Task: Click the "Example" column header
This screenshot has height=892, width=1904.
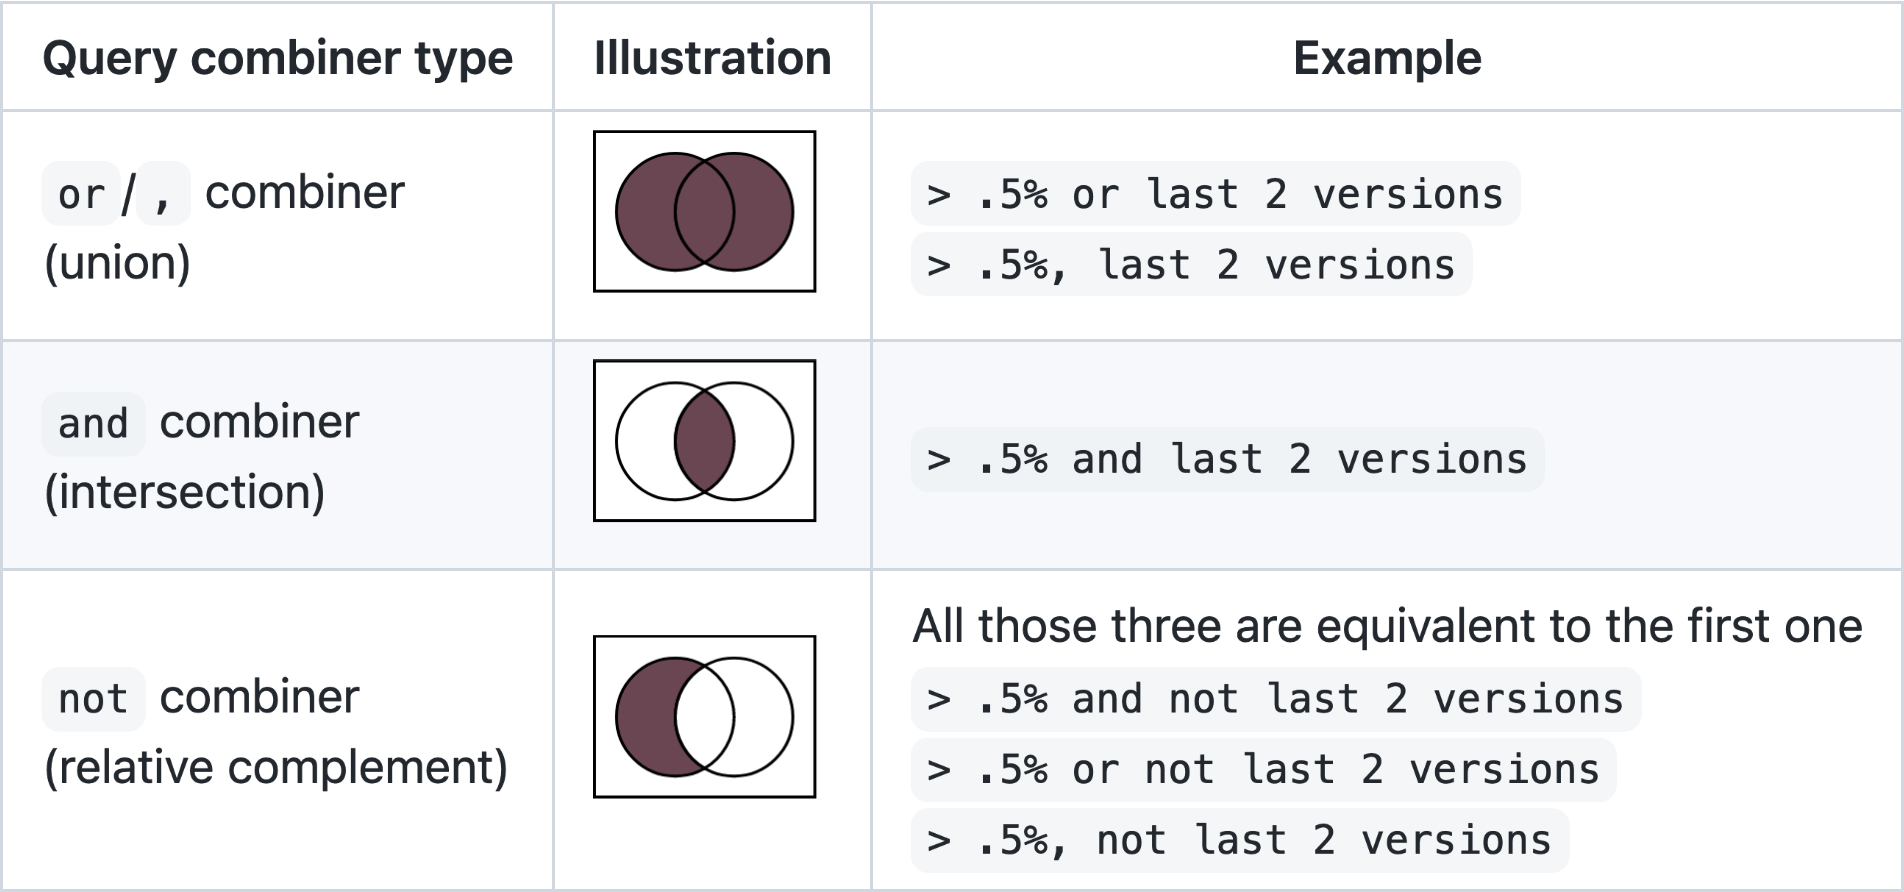Action: click(1386, 58)
